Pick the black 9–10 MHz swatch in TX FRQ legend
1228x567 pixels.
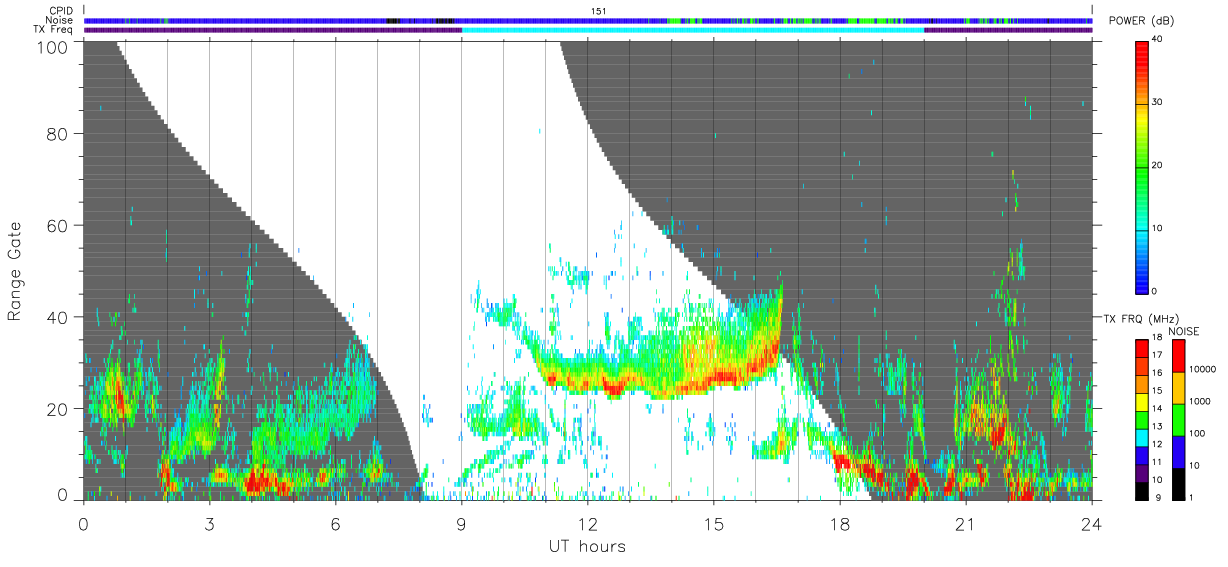[1141, 491]
